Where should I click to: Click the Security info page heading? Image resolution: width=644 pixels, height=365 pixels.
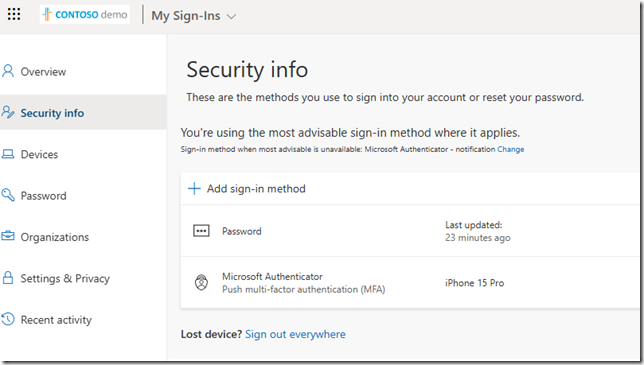[247, 69]
